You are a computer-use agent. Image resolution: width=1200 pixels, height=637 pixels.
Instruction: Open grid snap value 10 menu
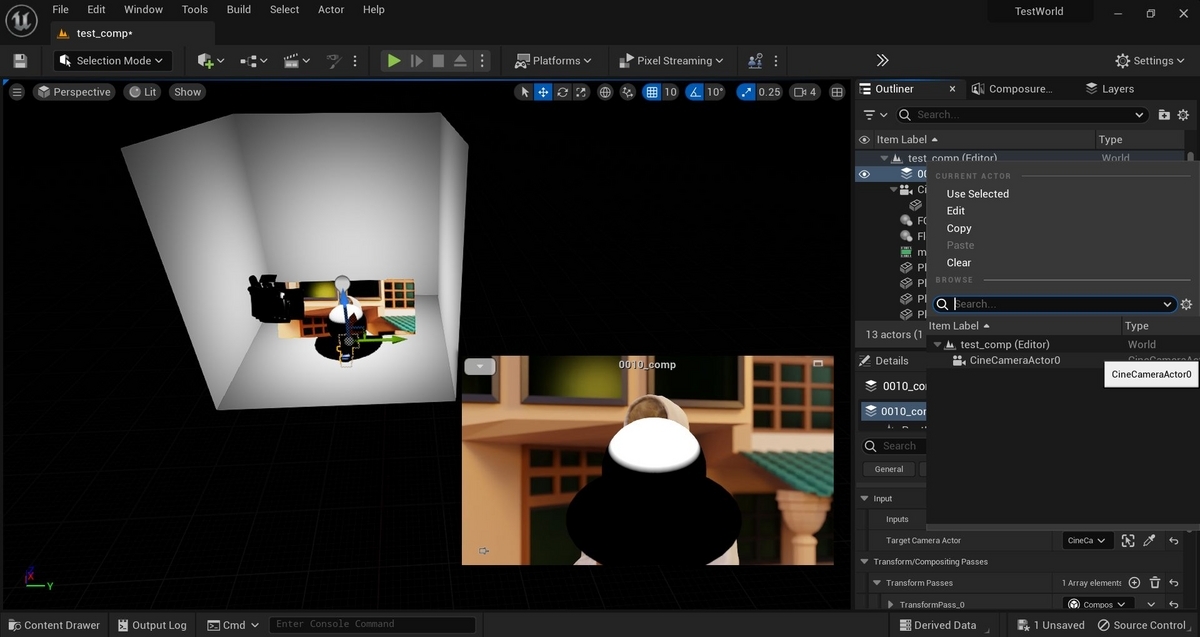click(670, 92)
